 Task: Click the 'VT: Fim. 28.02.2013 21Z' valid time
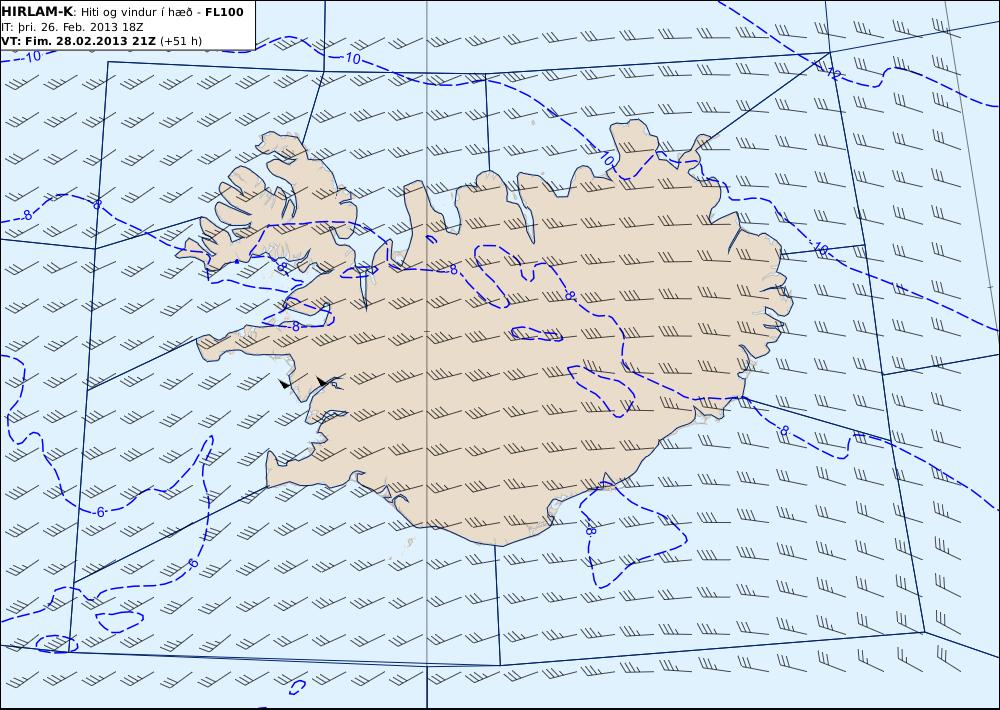pyautogui.click(x=78, y=41)
